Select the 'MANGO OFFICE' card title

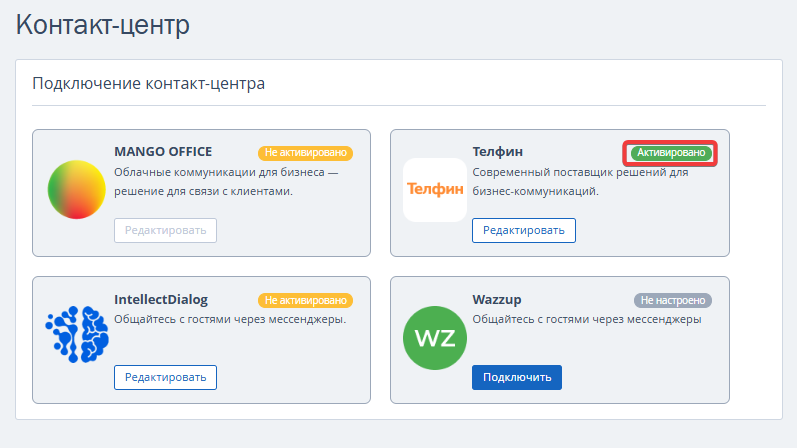[x=163, y=152]
